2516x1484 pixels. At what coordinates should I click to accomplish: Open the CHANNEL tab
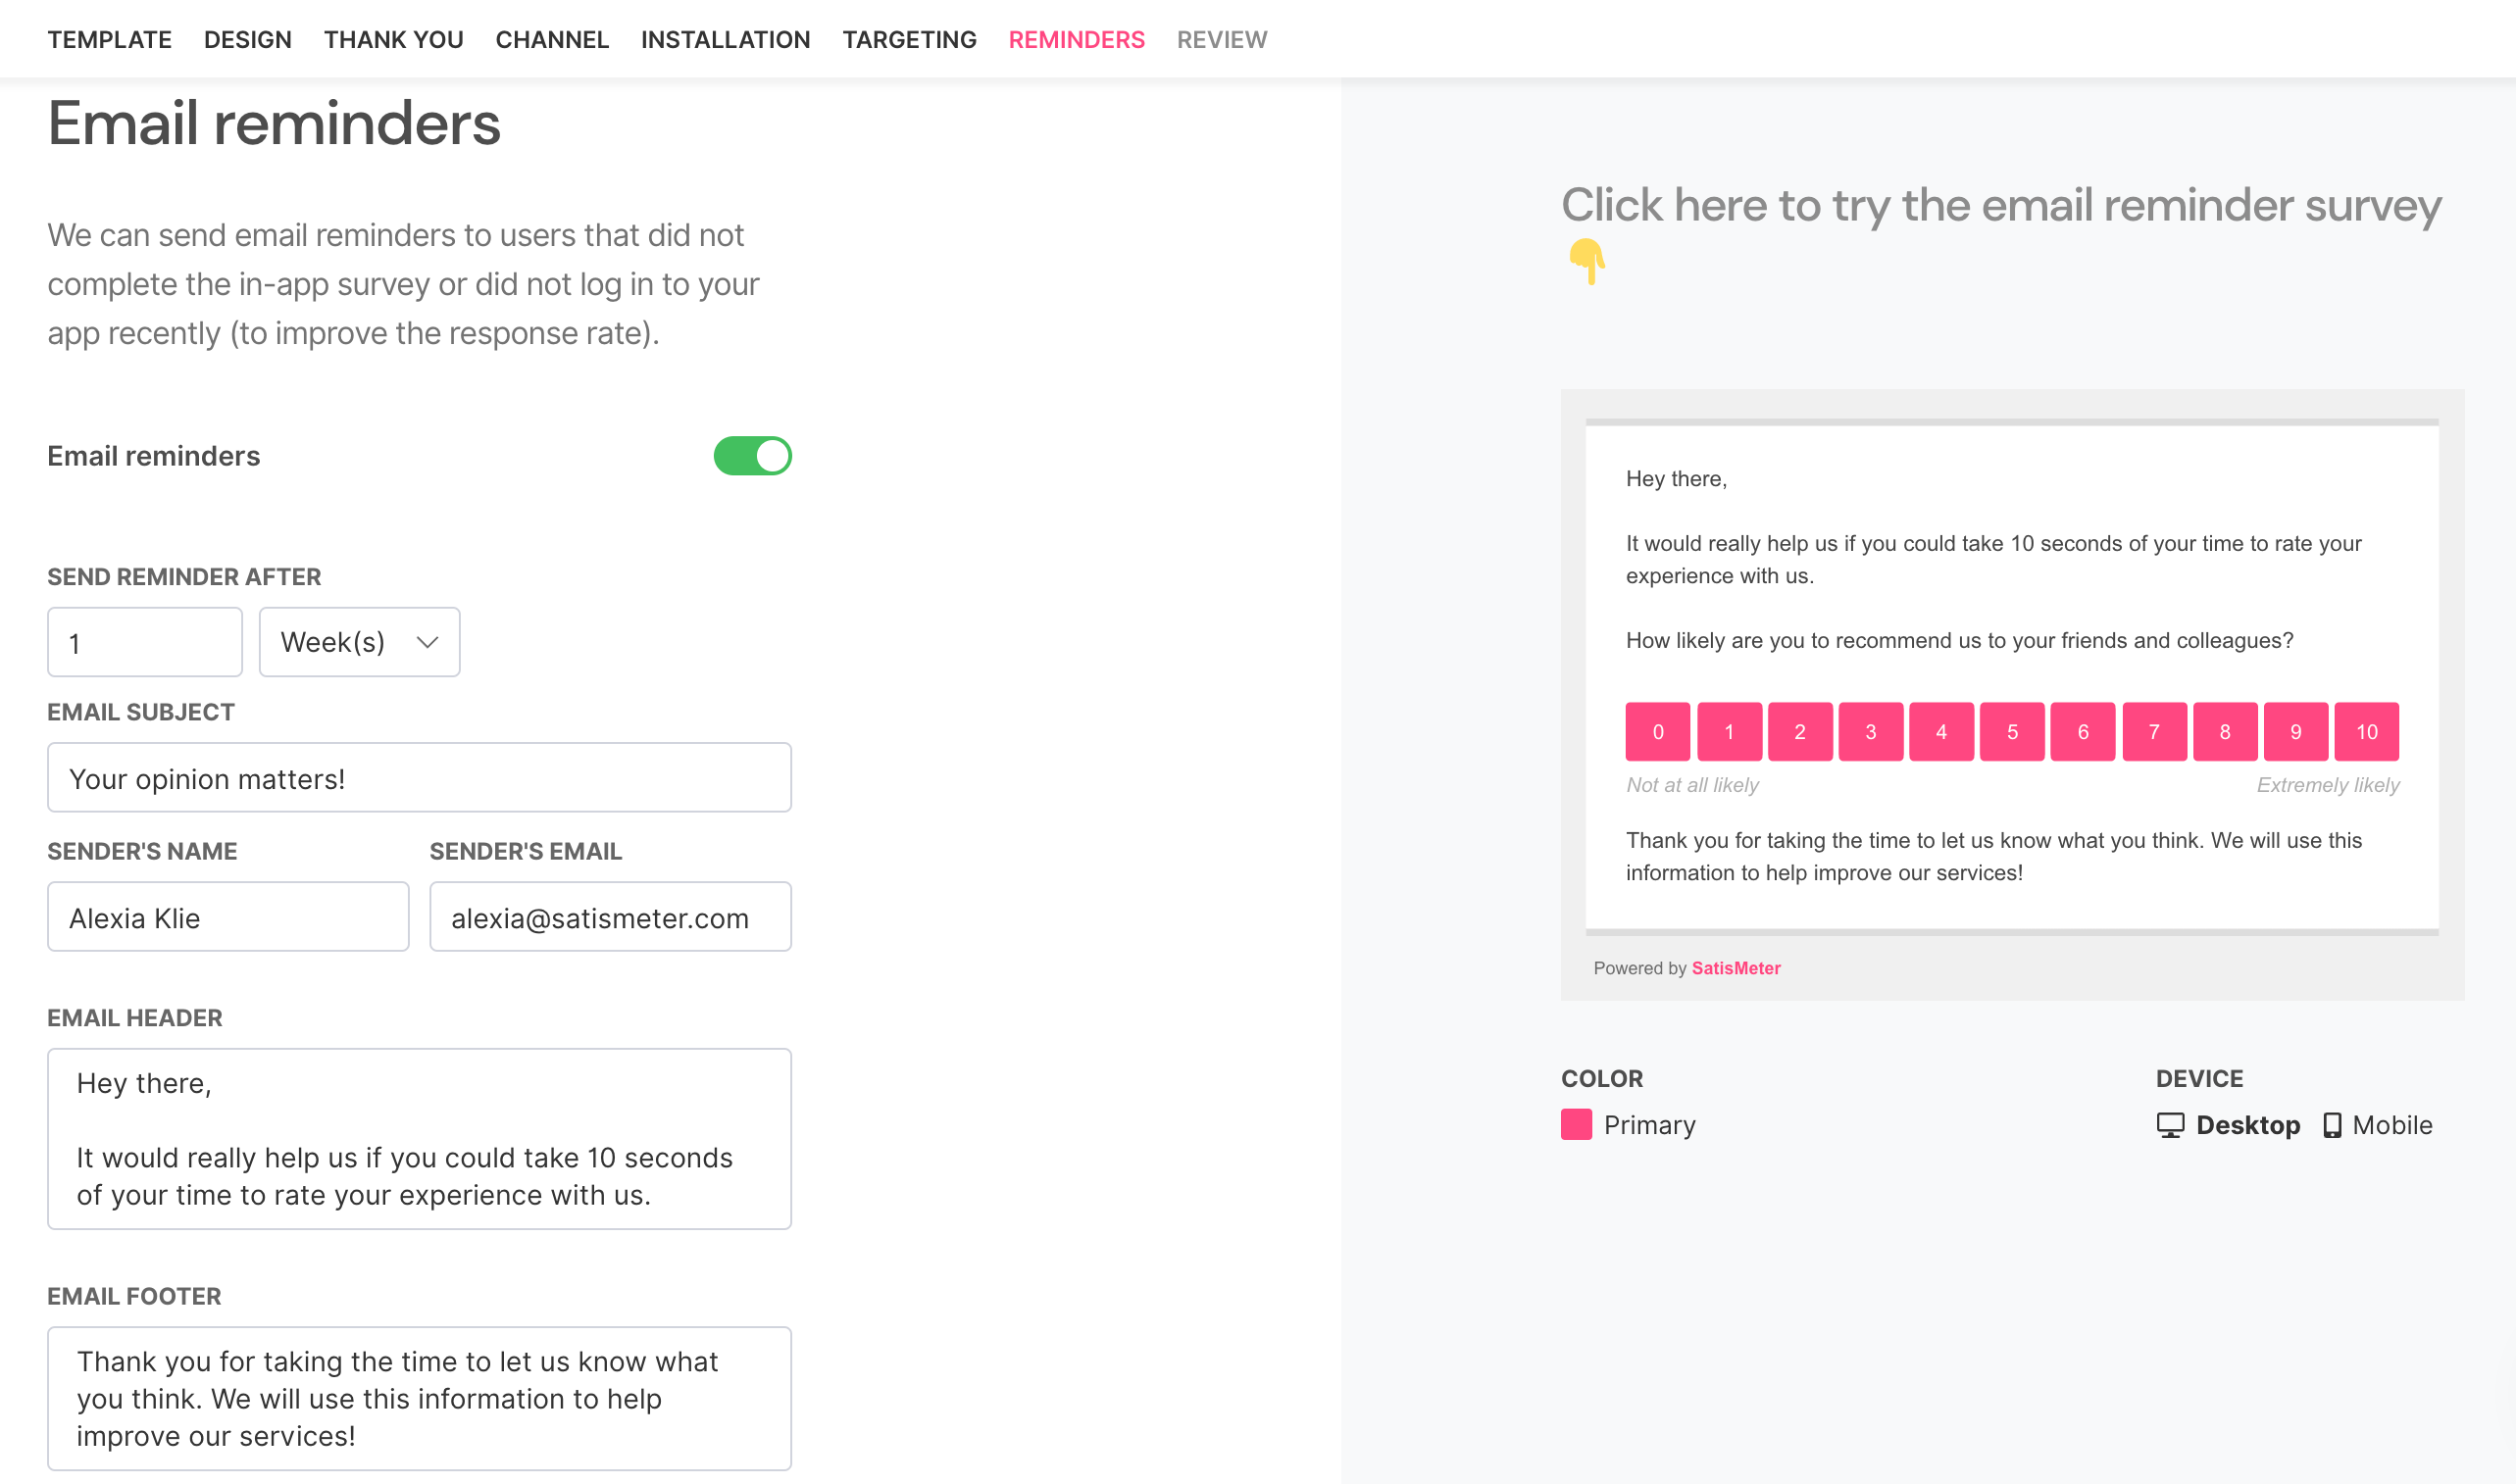pos(552,39)
